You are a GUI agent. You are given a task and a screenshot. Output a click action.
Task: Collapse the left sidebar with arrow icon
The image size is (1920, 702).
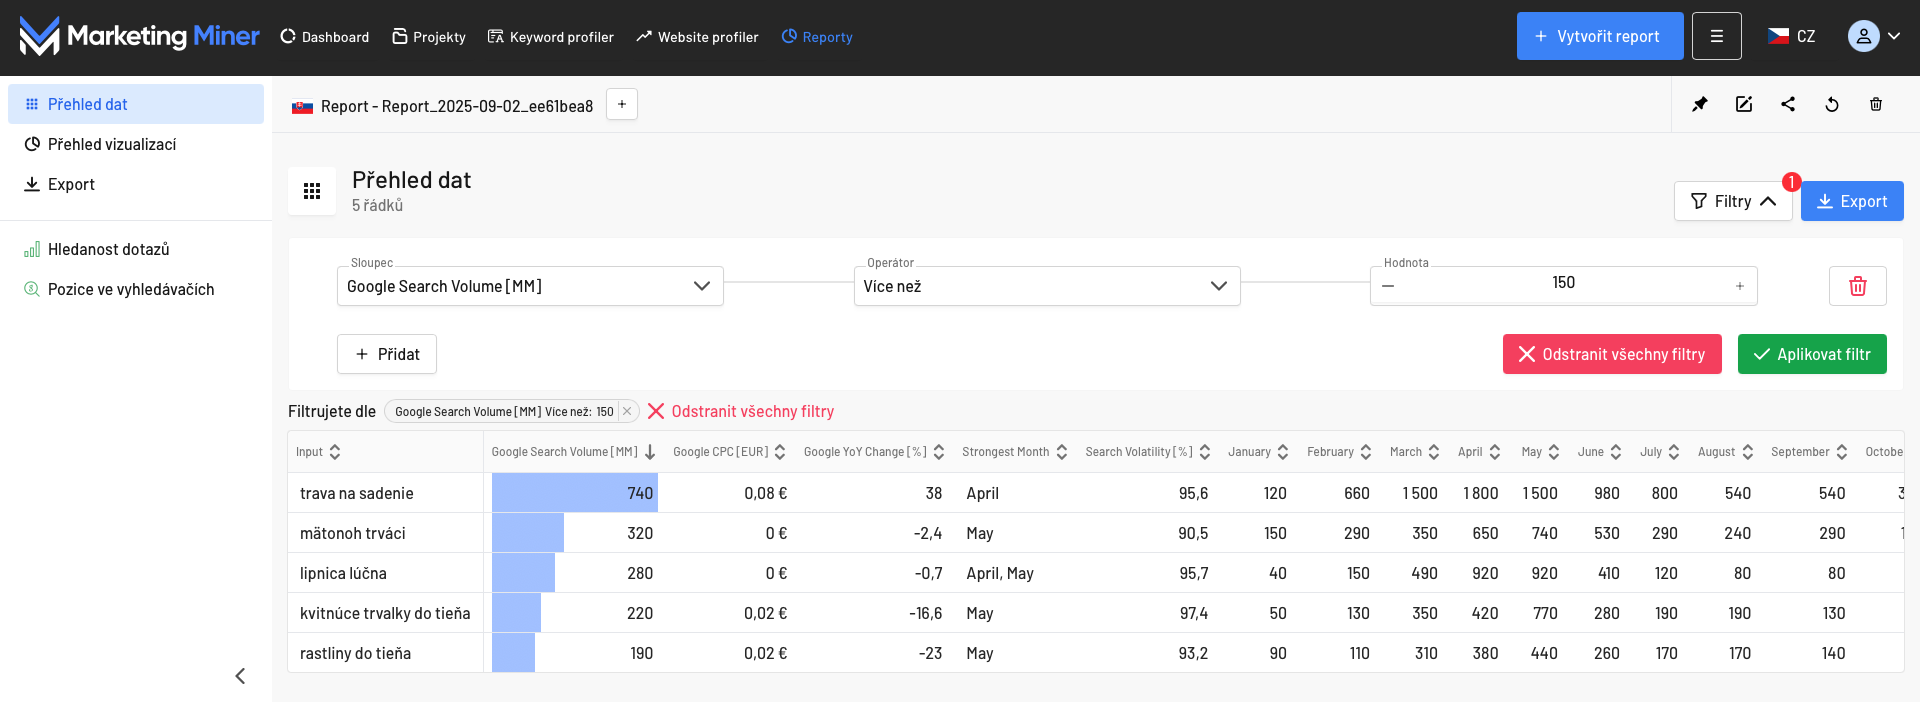tap(240, 676)
